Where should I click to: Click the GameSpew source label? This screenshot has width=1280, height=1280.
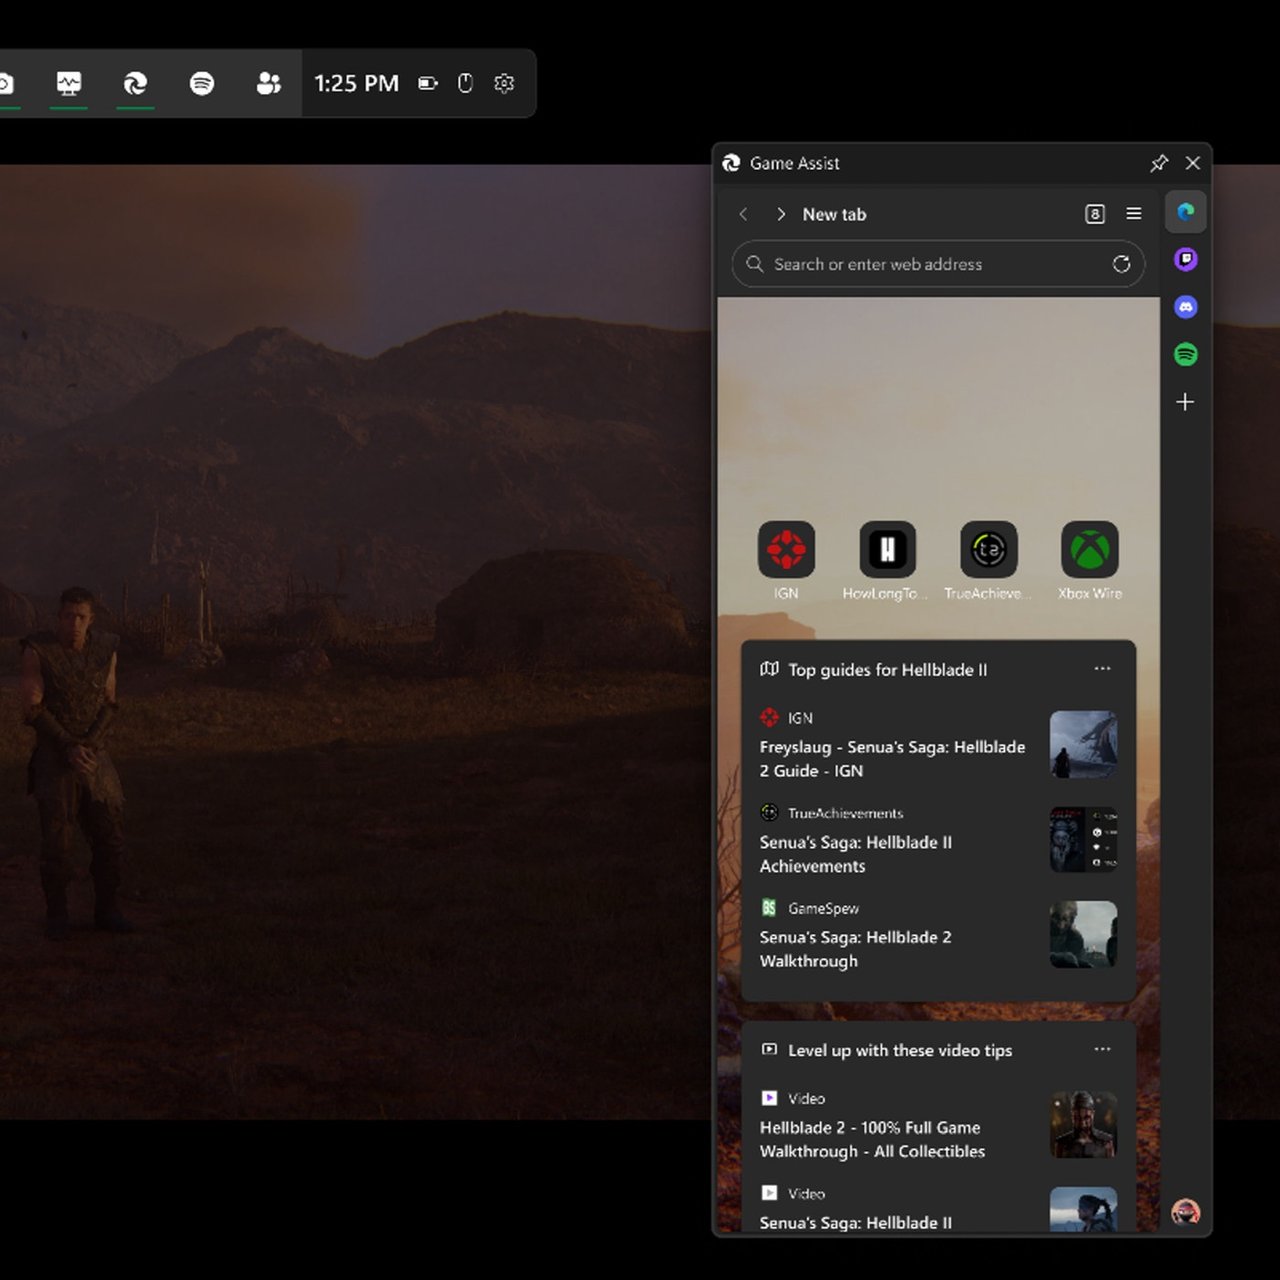click(x=823, y=908)
